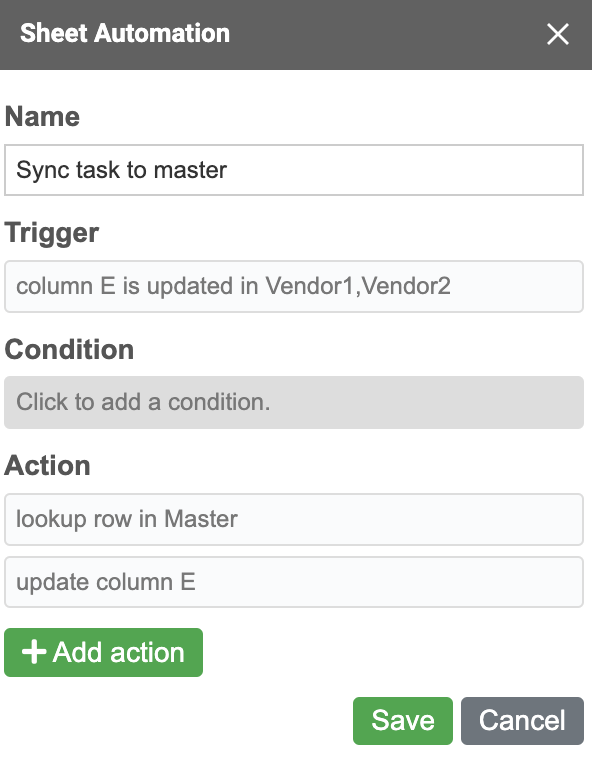Click the plus icon on Add action
This screenshot has width=592, height=766.
click(x=34, y=652)
